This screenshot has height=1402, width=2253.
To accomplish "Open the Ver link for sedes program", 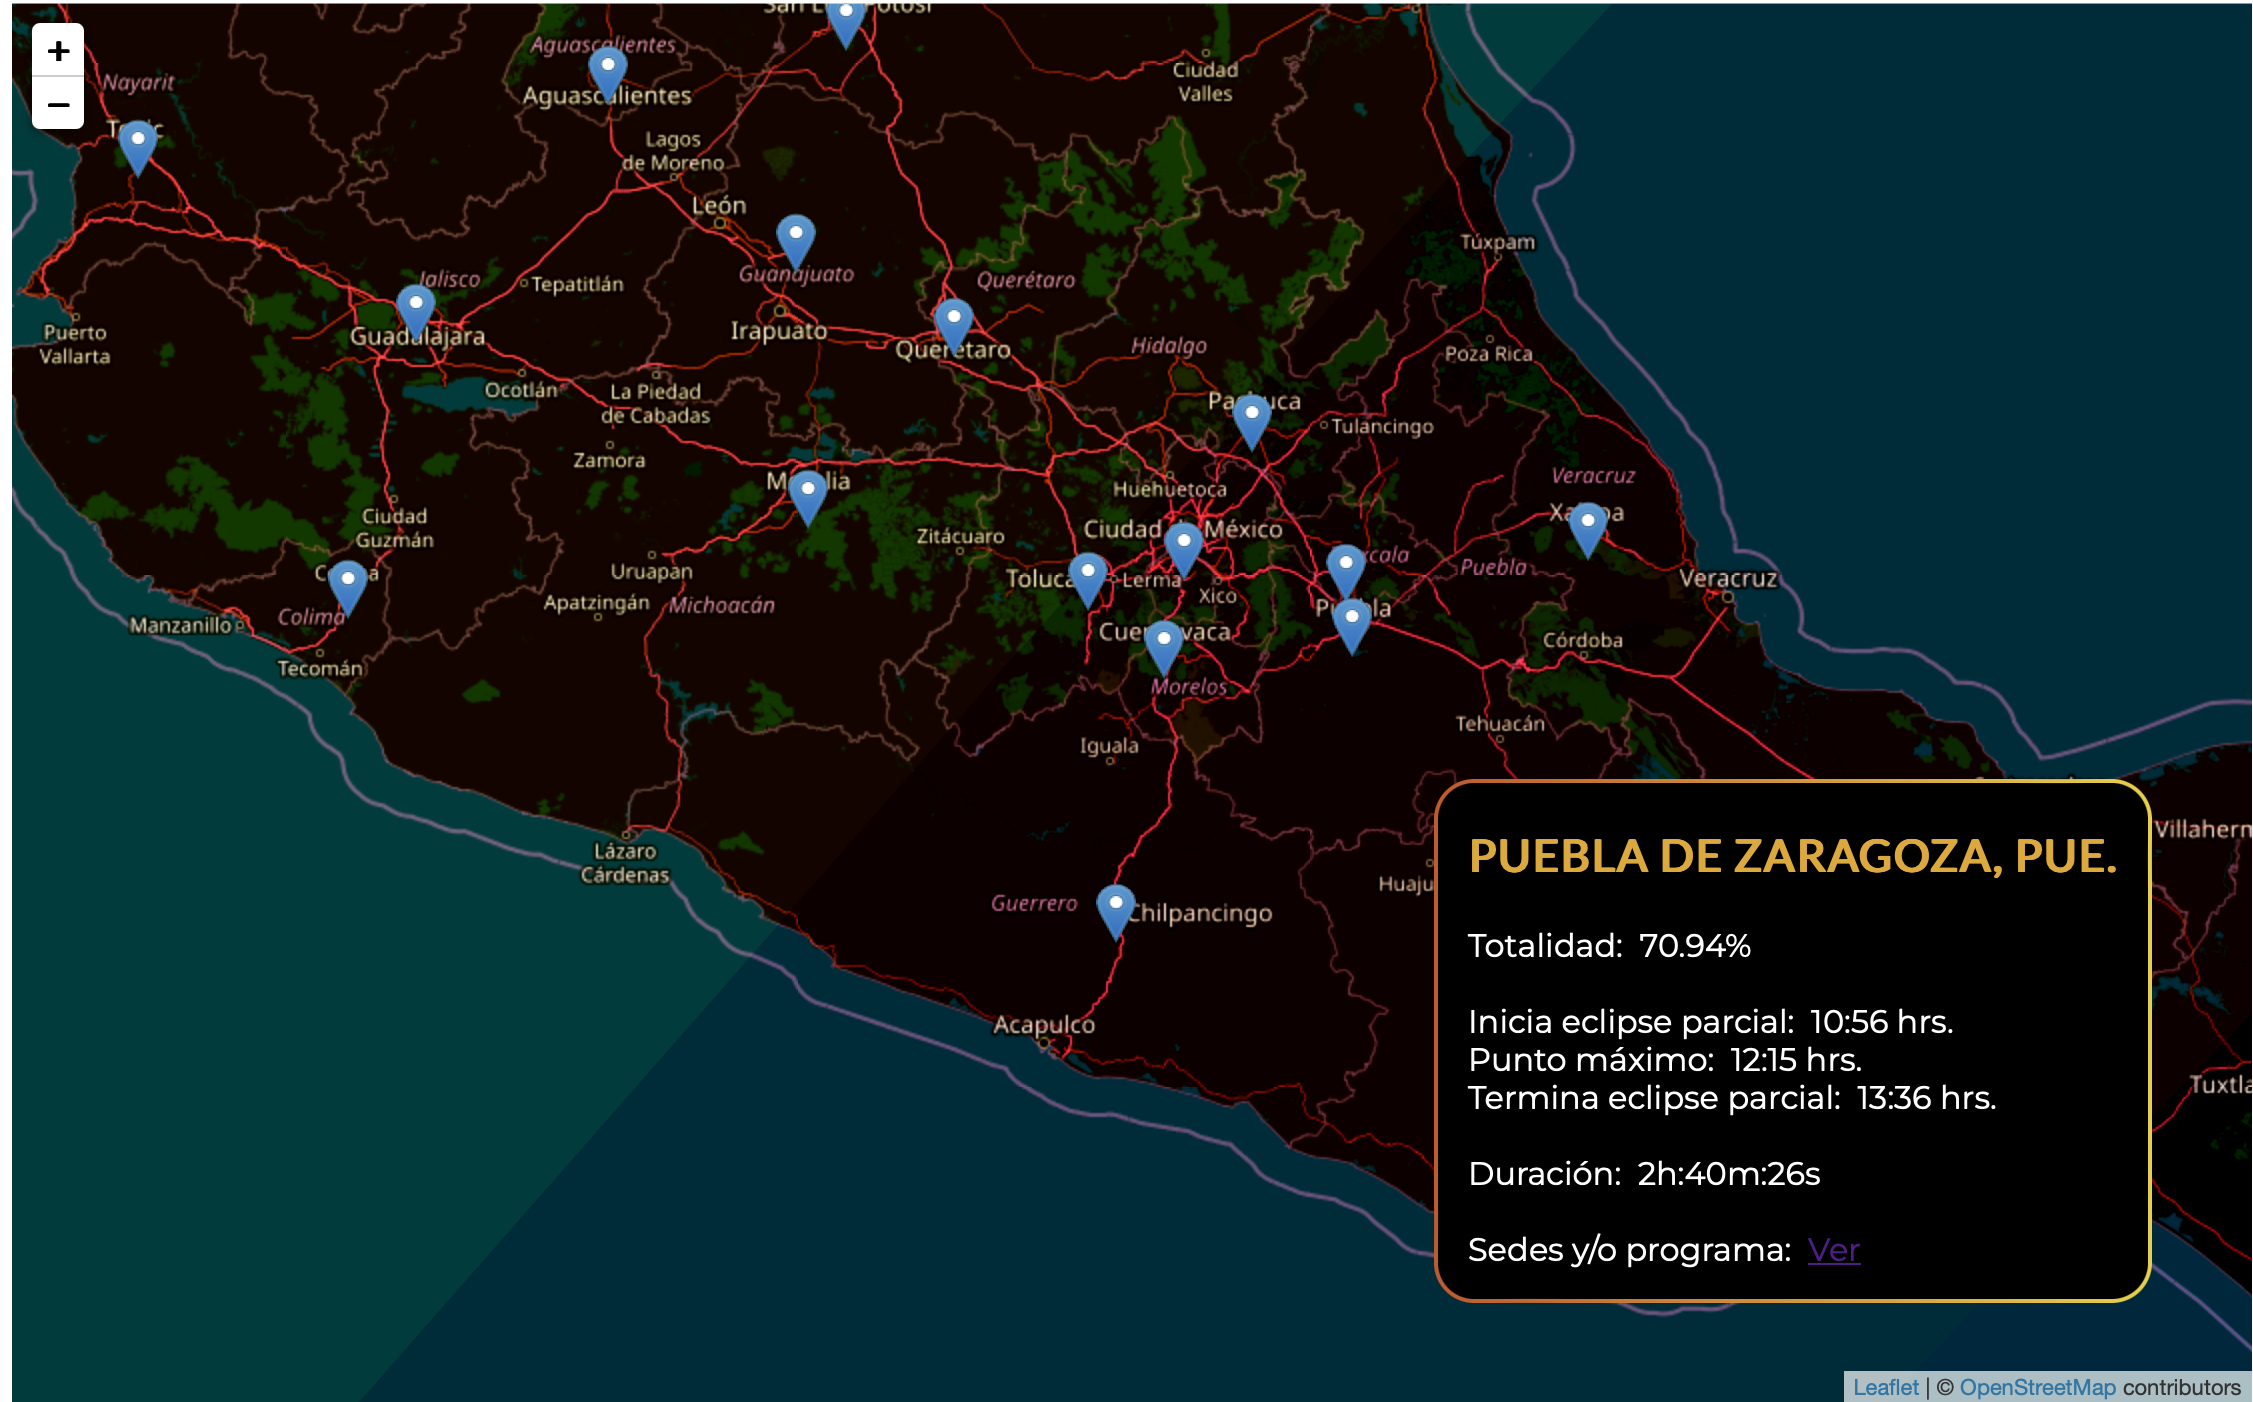I will (x=1833, y=1250).
